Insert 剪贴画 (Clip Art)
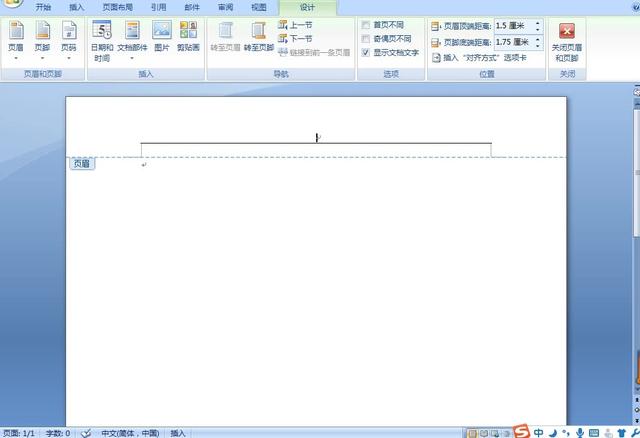This screenshot has width=640, height=438. click(x=188, y=36)
